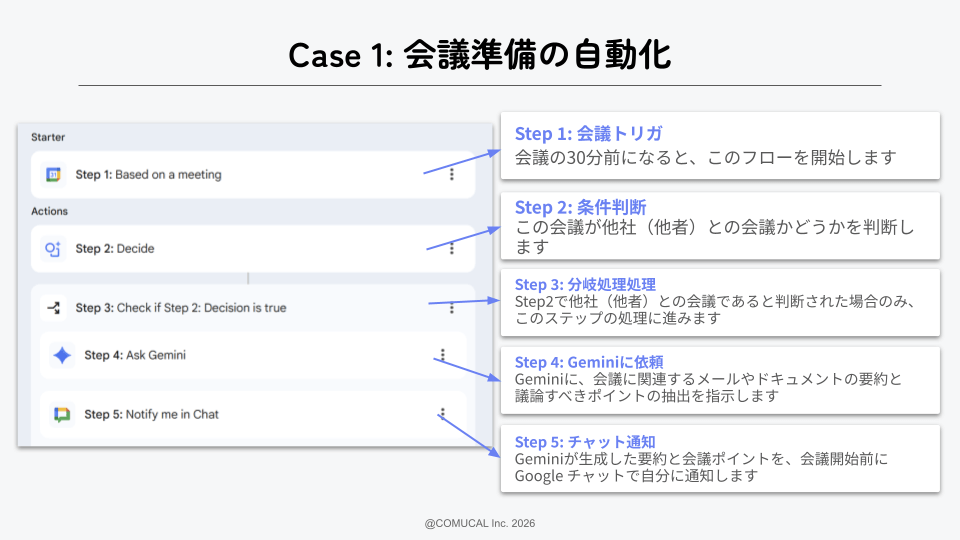Click the 'Step 4: Geminiに依頼' description heading

(589, 362)
